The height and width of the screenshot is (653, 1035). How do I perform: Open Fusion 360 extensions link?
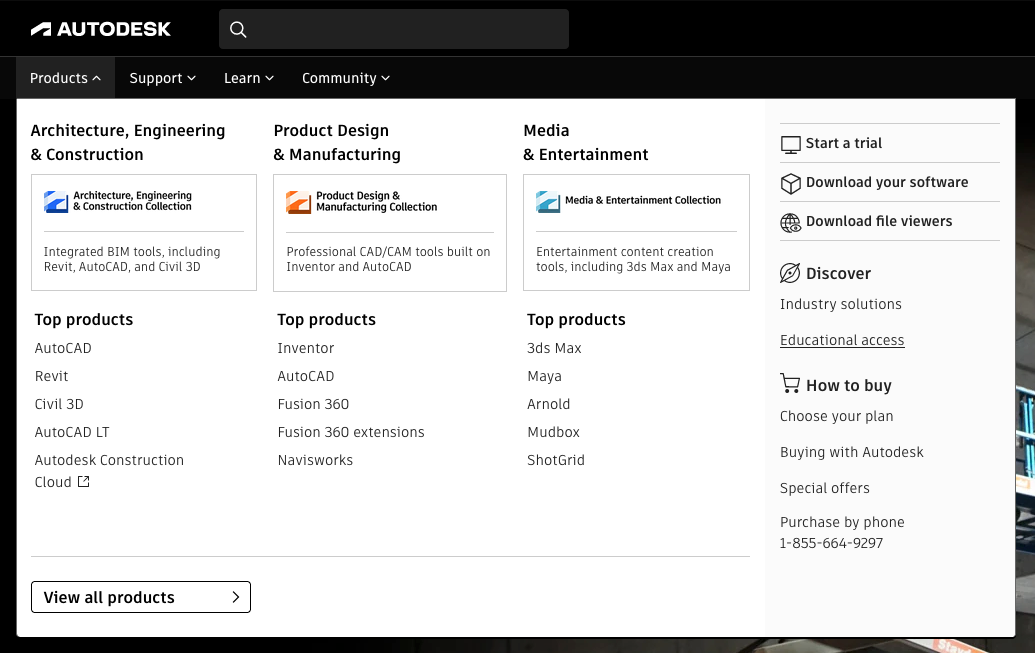tap(351, 432)
